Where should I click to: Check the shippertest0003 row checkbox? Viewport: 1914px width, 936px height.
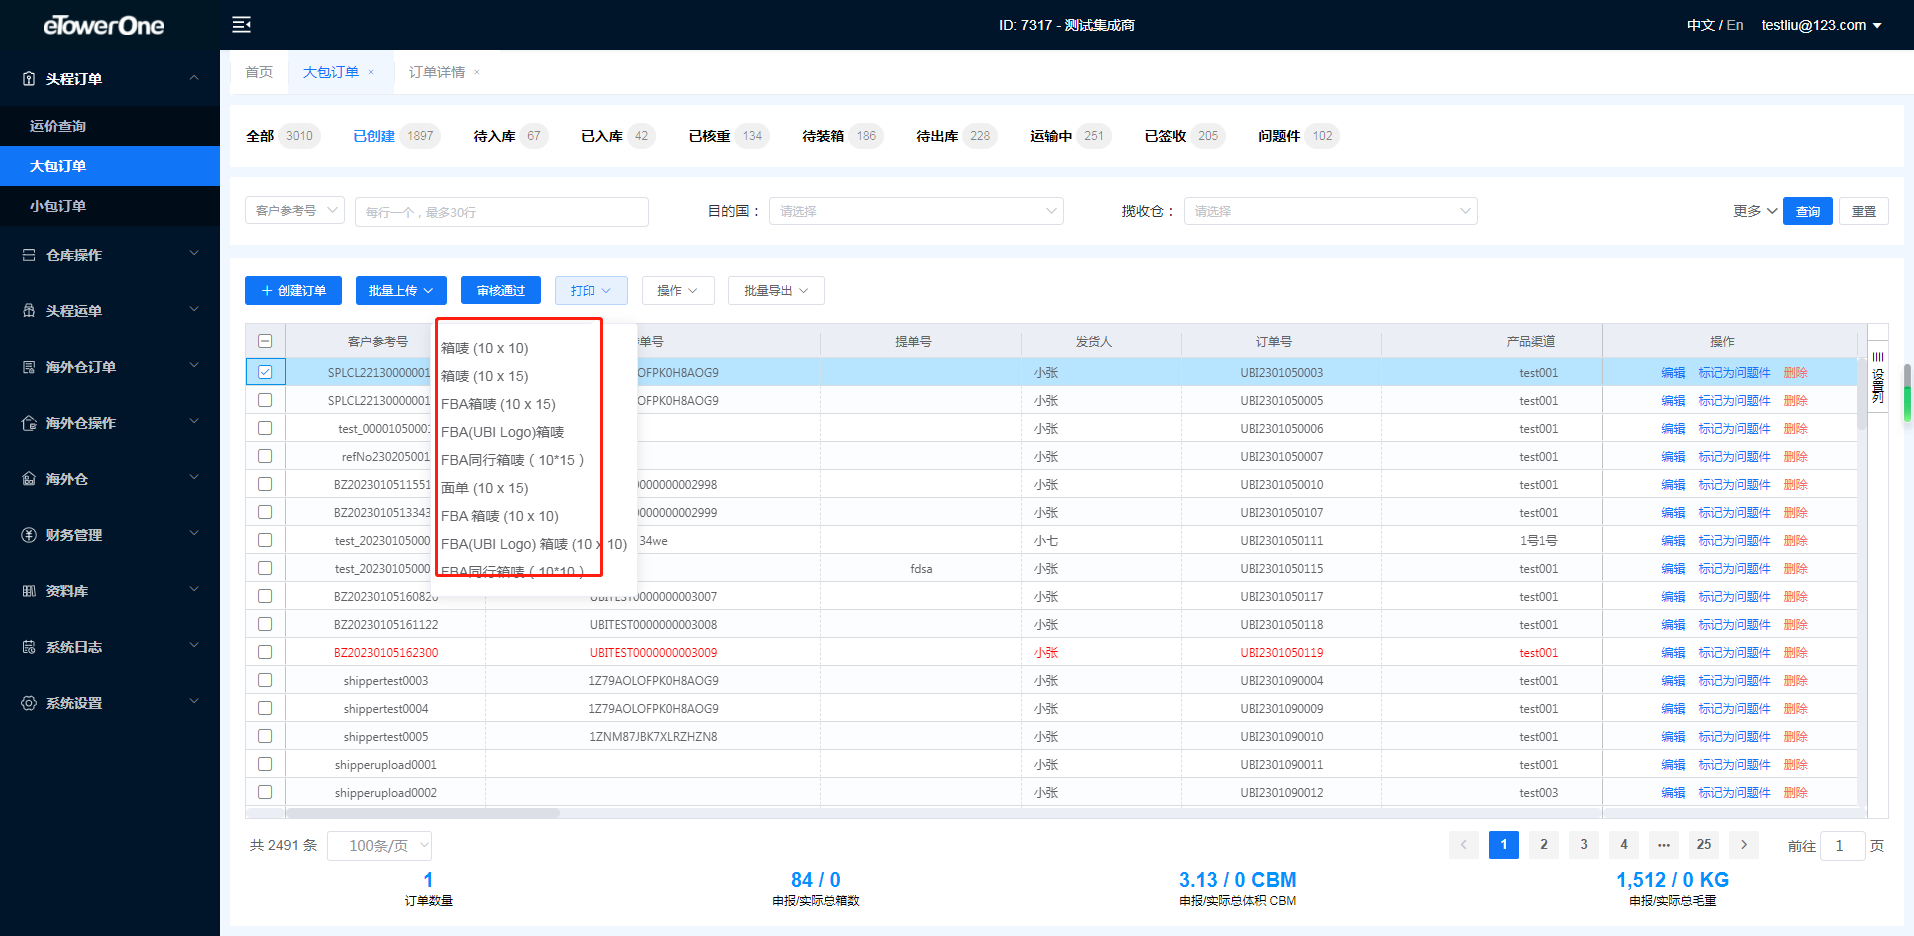[x=265, y=680]
